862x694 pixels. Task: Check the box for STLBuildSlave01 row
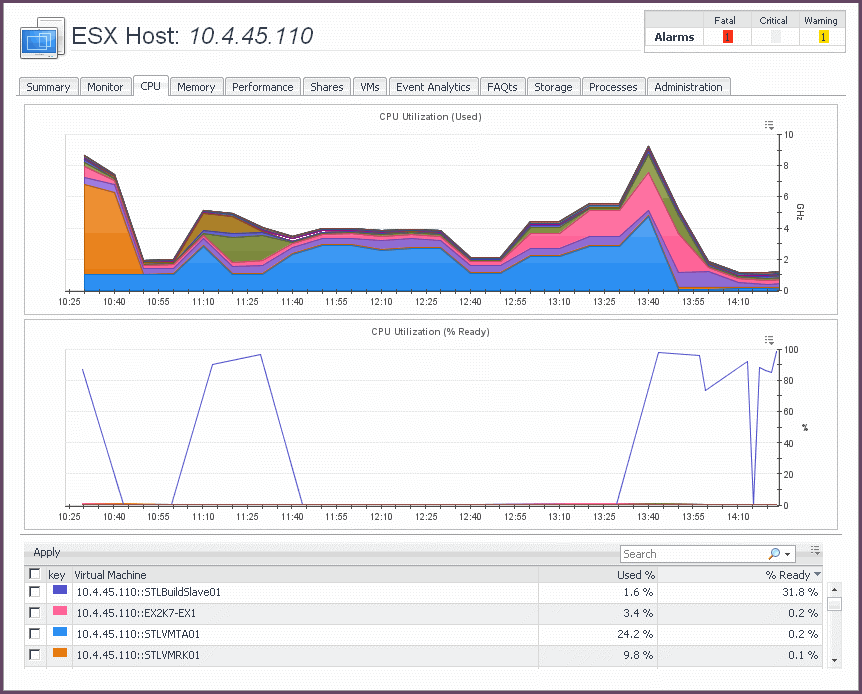pyautogui.click(x=35, y=592)
